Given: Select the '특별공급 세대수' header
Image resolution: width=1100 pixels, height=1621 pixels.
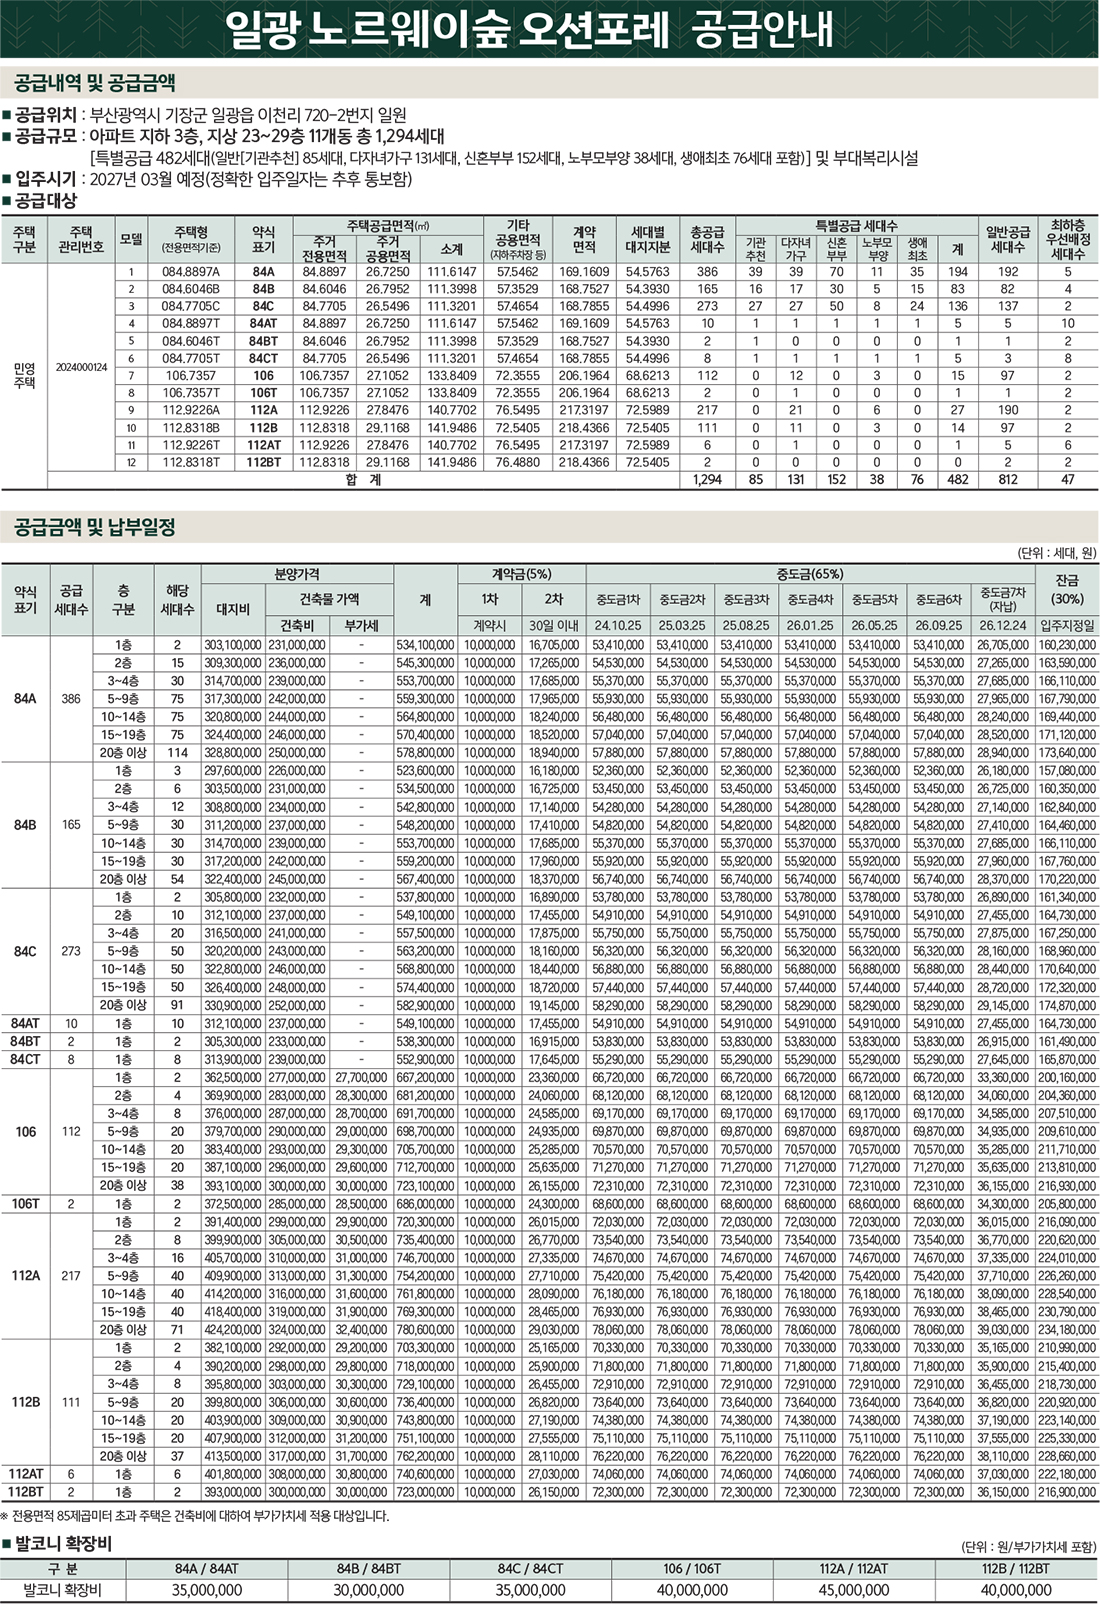Looking at the screenshot, I should (856, 225).
